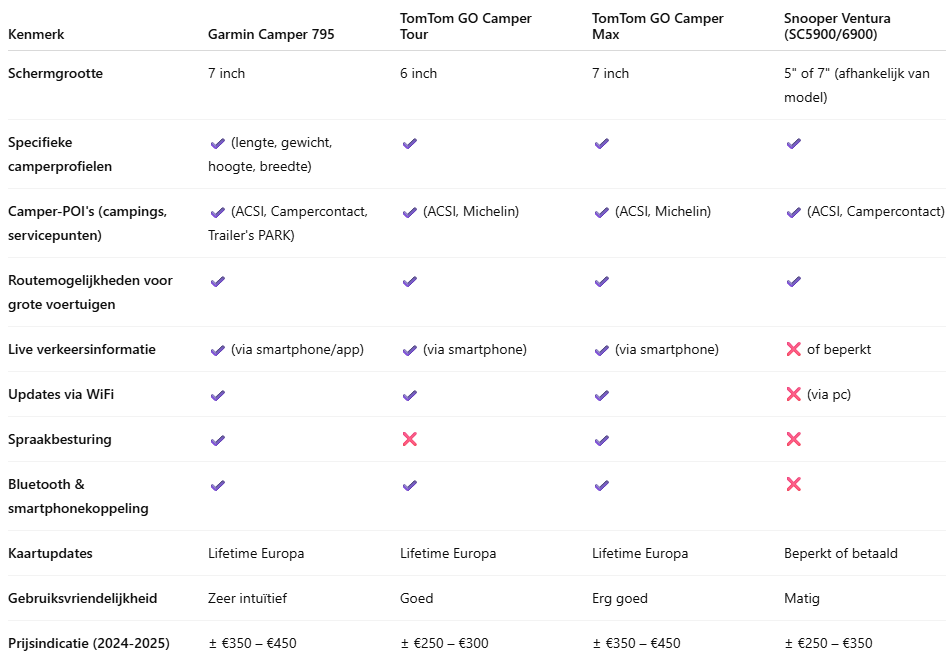Select the 'TomTom GO Camper Tour' column header
The height and width of the screenshot is (652, 946).
point(465,27)
